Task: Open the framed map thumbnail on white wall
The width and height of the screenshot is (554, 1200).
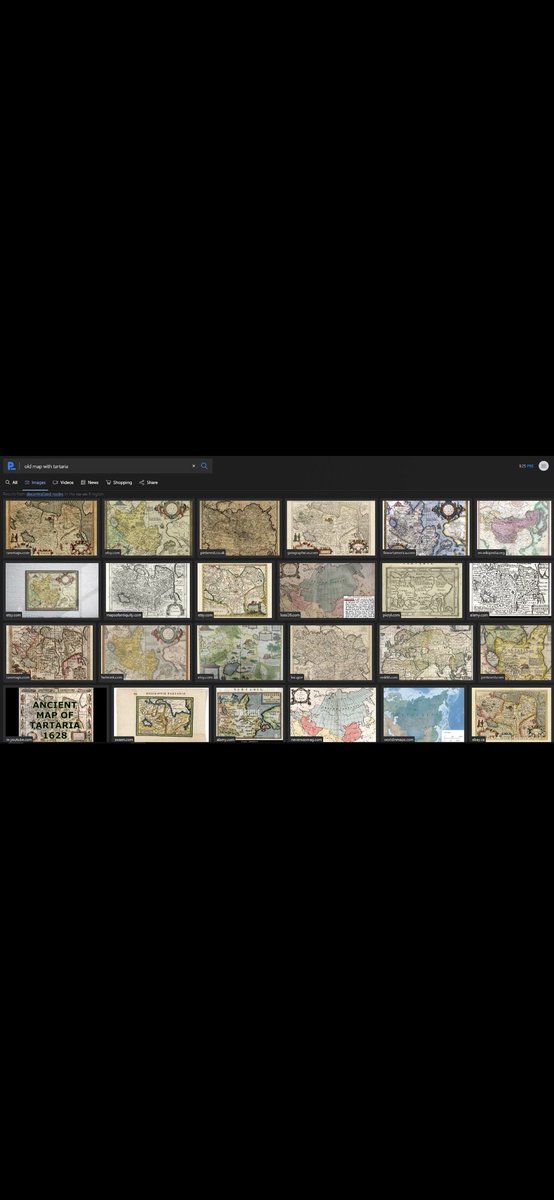Action: (x=52, y=590)
